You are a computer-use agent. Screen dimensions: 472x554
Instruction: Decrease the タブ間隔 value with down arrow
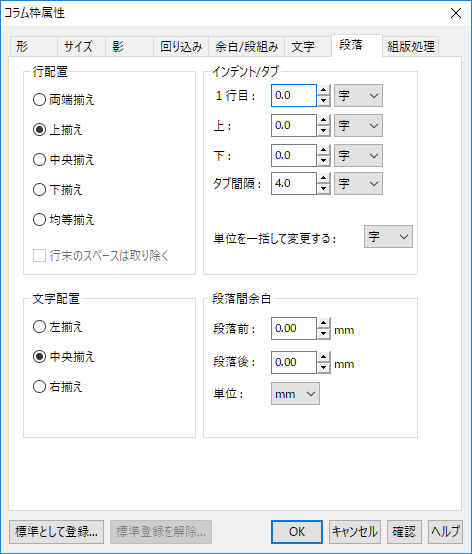click(x=323, y=189)
